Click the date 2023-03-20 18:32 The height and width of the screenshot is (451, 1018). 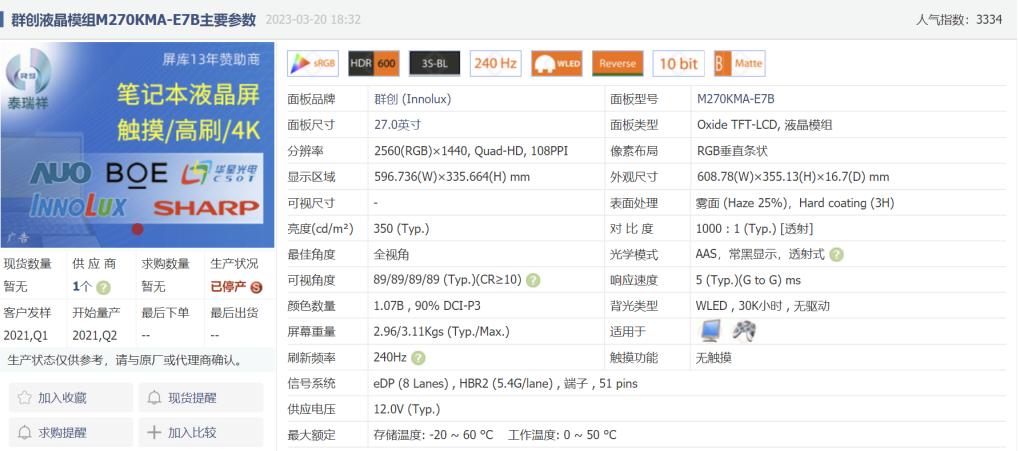click(313, 19)
